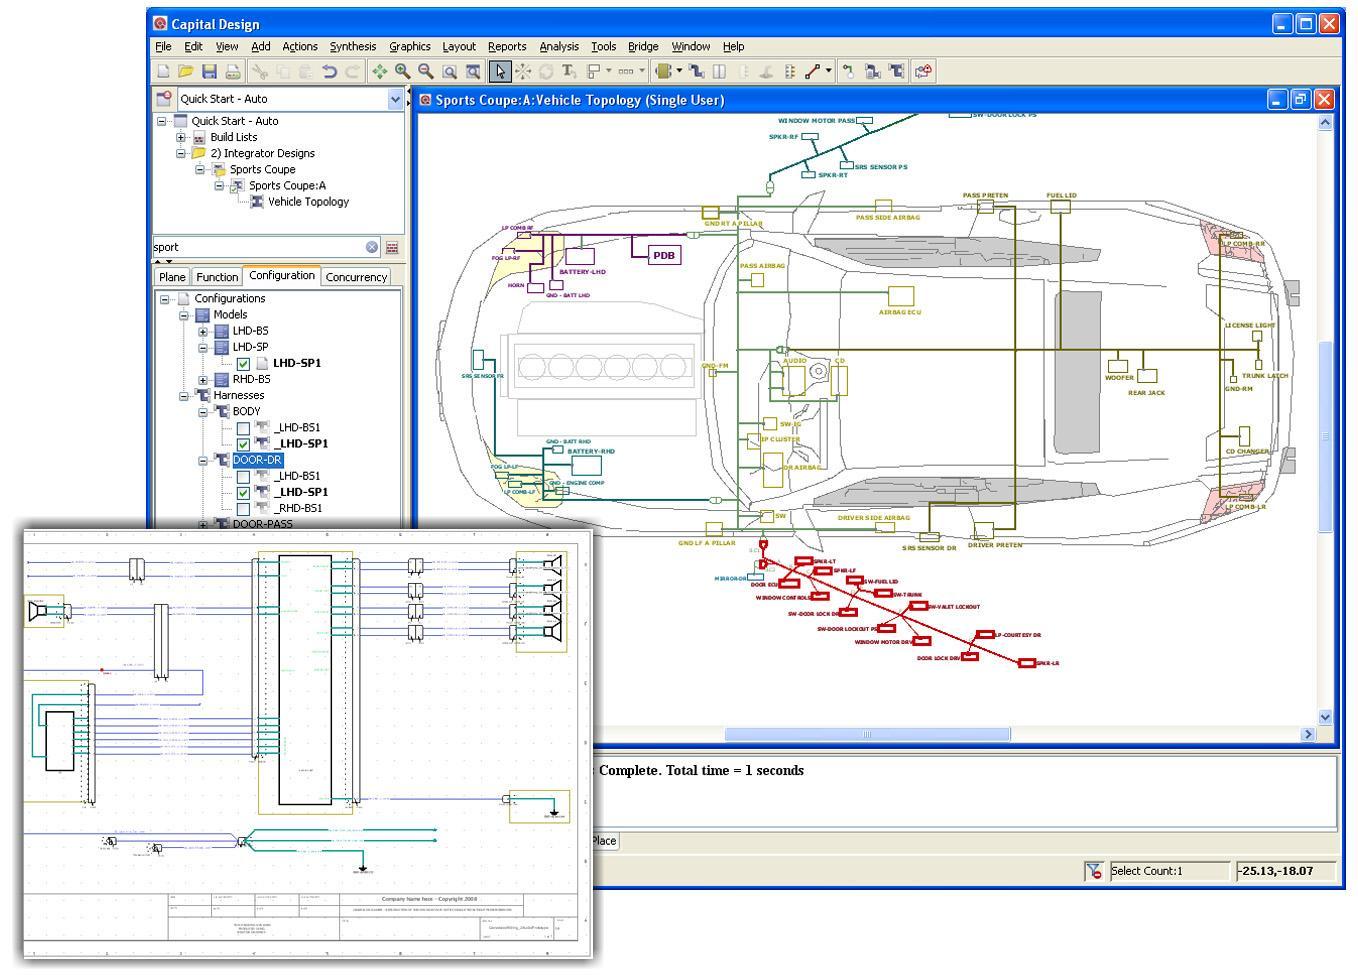Collapse the Harnesses tree node
This screenshot has height=977, width=1358.
(184, 396)
